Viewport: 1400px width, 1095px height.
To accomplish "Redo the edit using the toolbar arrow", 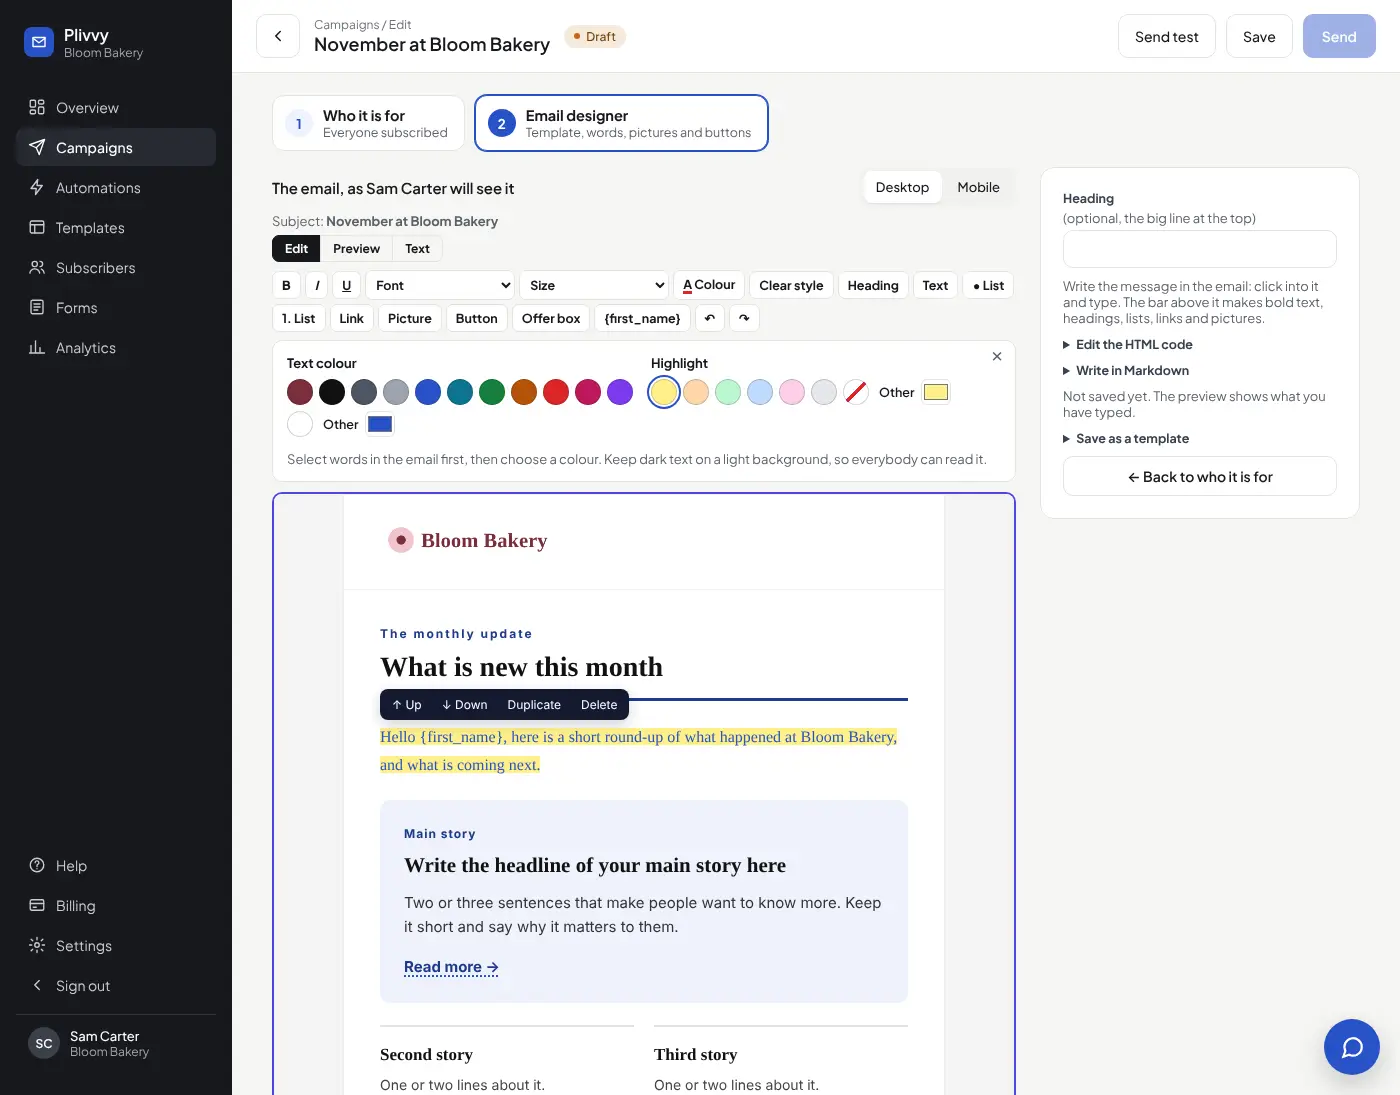I will (744, 318).
